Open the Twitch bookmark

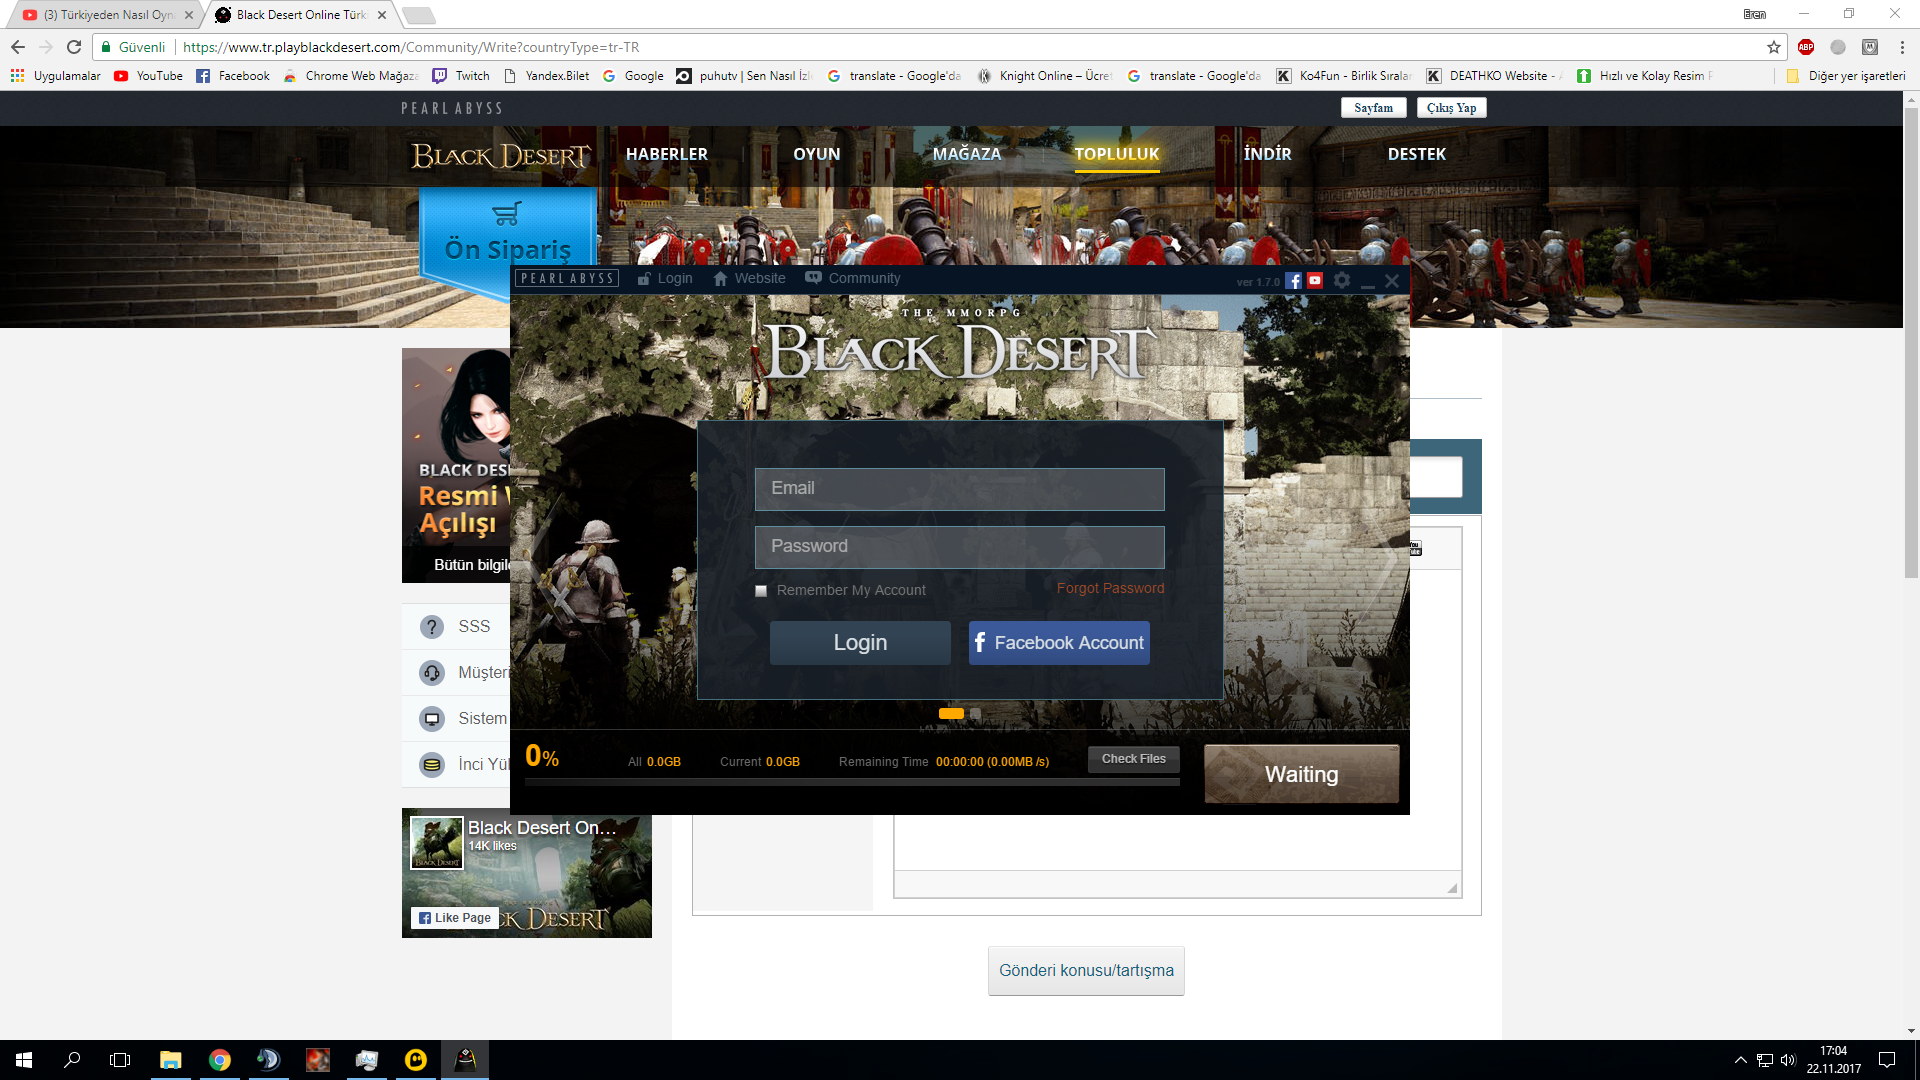[x=461, y=76]
